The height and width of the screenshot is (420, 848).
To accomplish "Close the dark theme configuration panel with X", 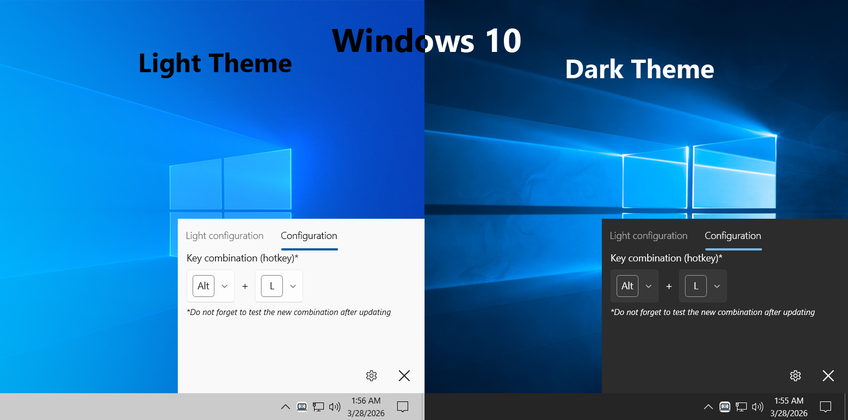I will (x=828, y=376).
